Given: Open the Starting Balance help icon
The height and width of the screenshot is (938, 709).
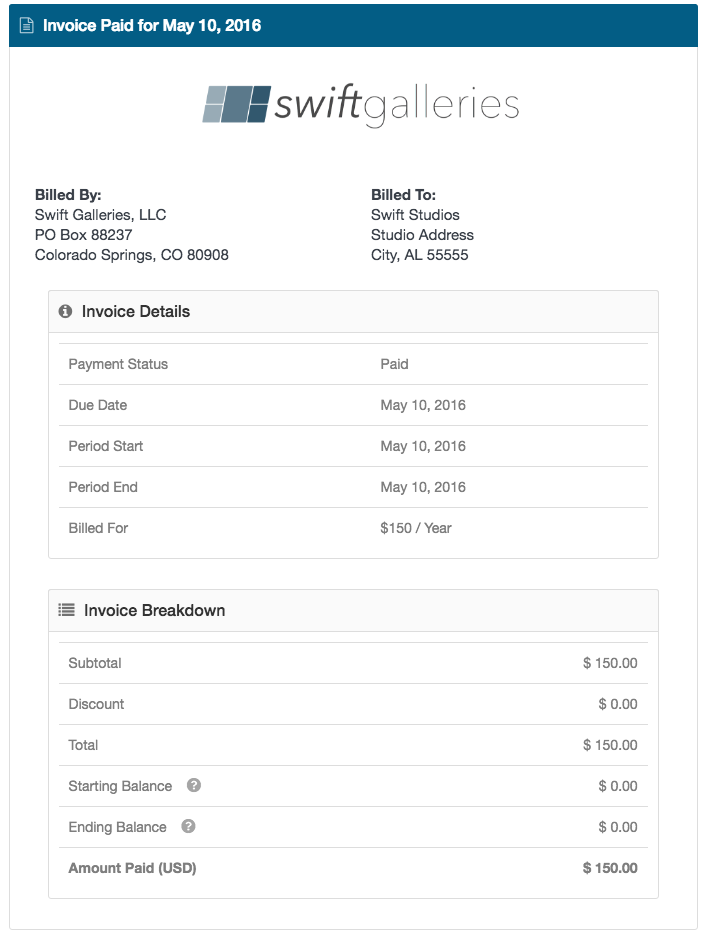Looking at the screenshot, I should 194,785.
